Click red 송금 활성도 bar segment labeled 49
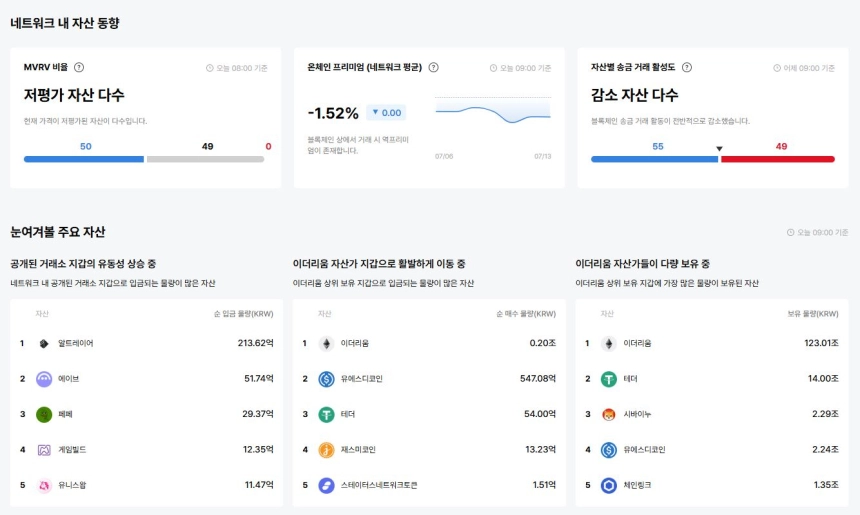The image size is (860, 515). tap(778, 159)
